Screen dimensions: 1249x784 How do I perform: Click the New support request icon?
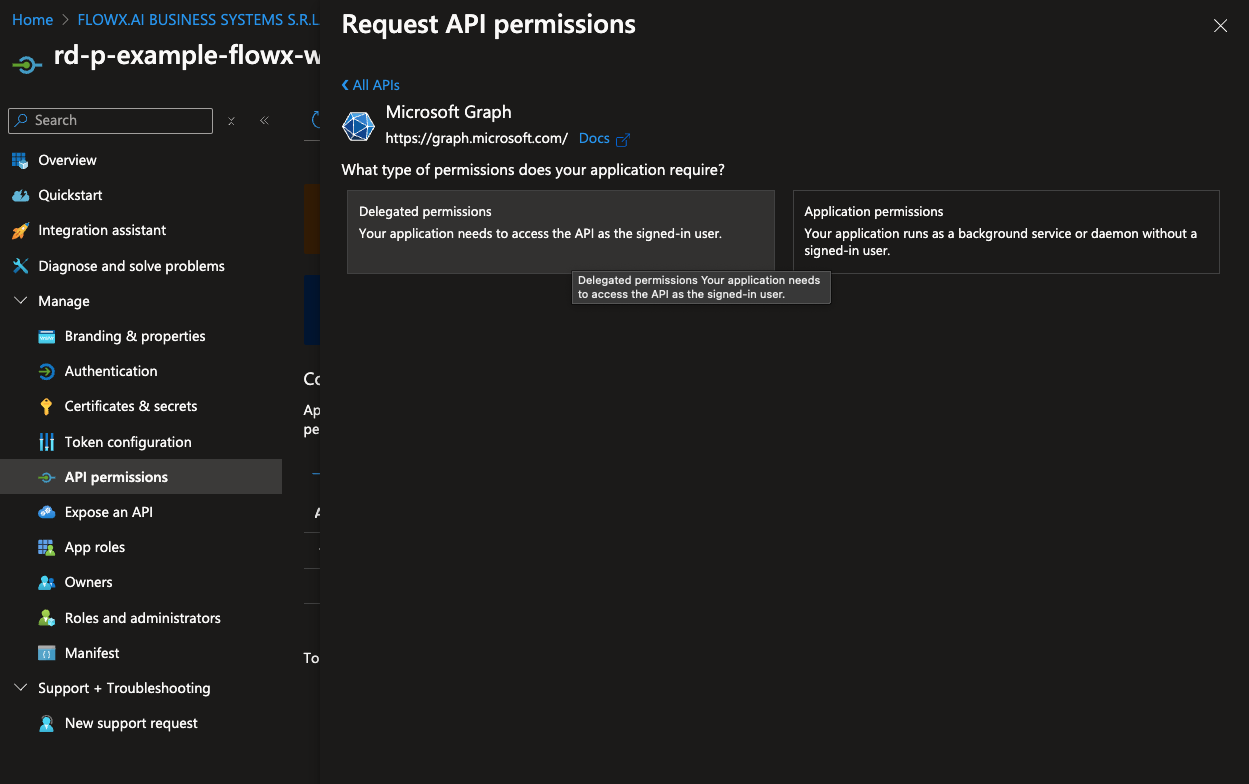pyautogui.click(x=46, y=723)
